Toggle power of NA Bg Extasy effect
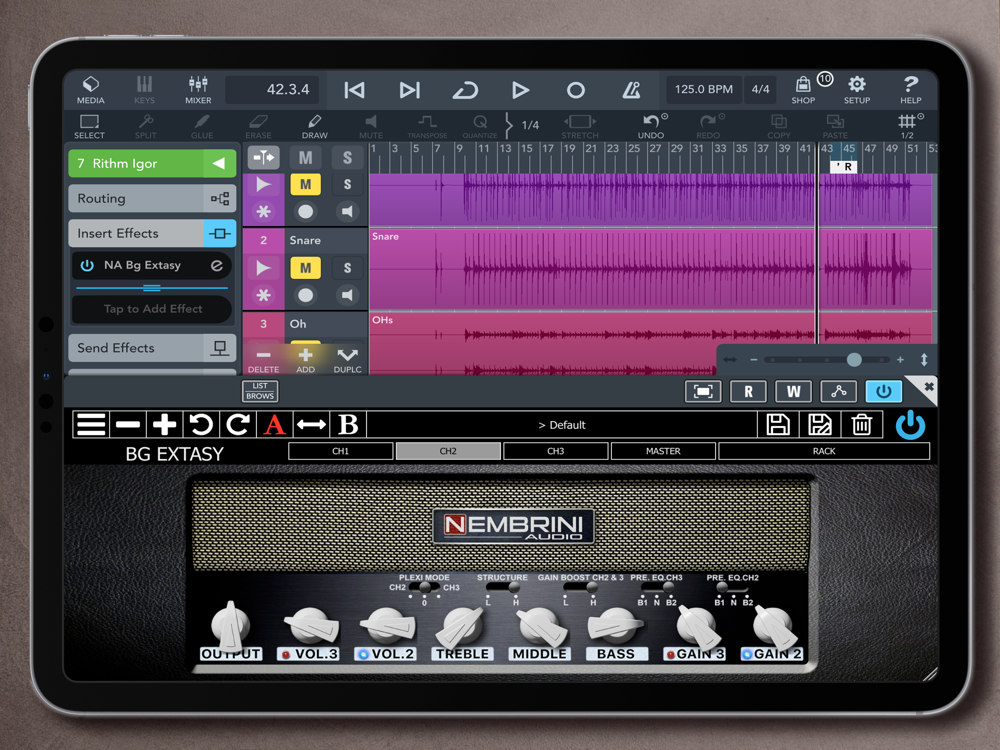 pos(87,265)
